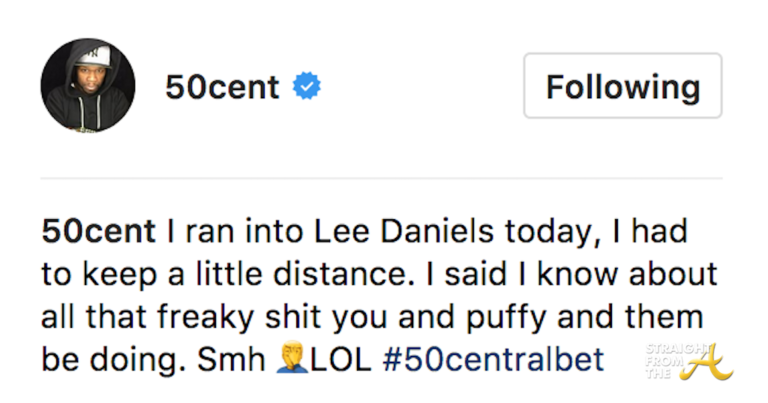This screenshot has height=403, width=768.
Task: Toggle the Following button
Action: (x=622, y=87)
